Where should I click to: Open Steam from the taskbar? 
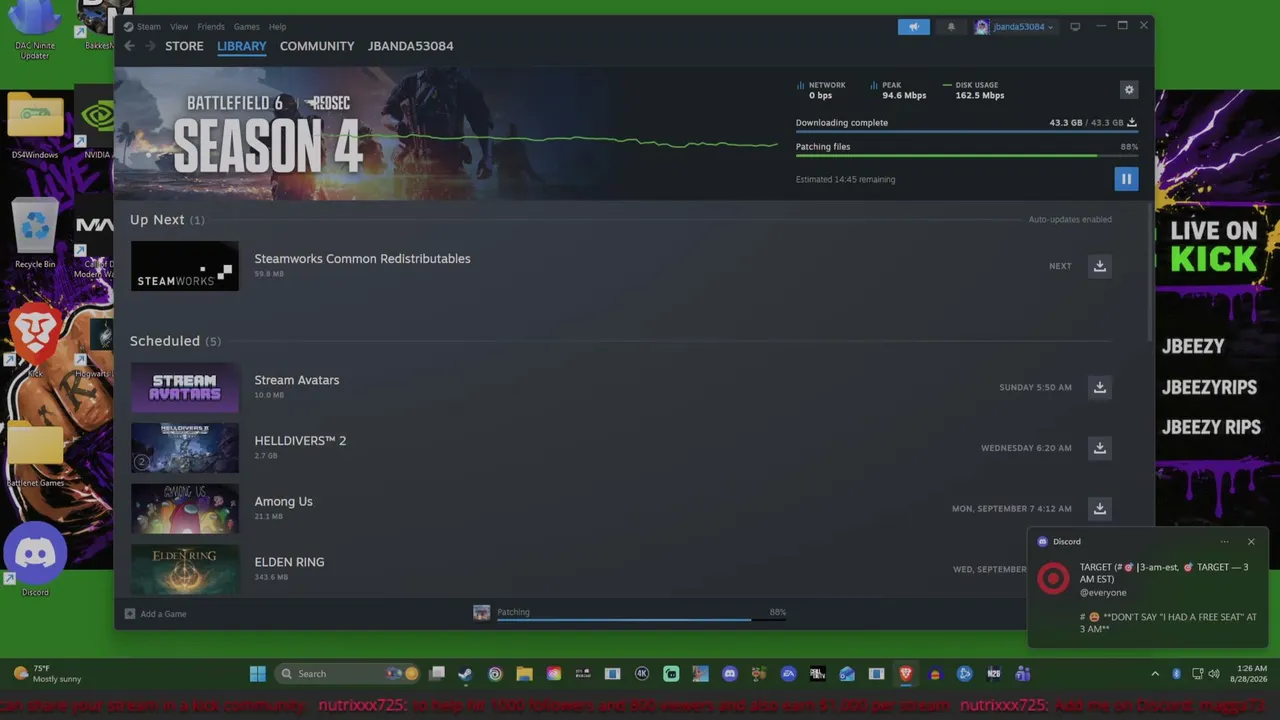point(466,674)
